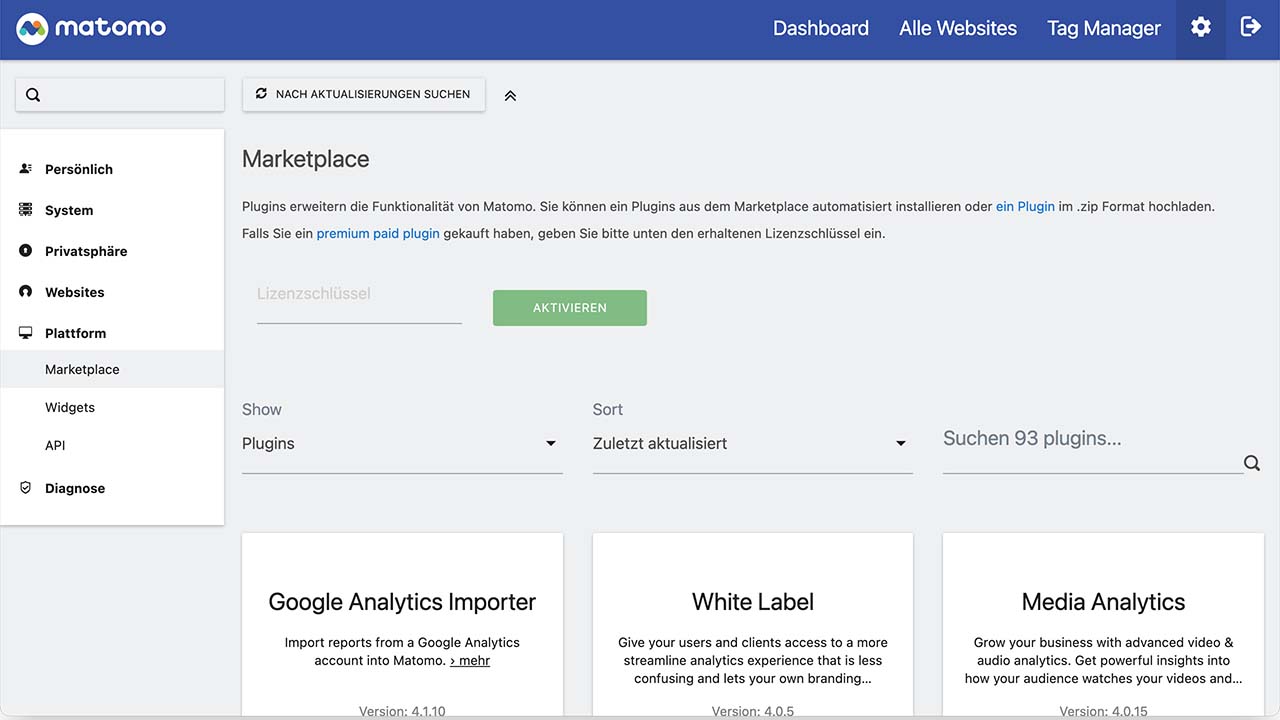Click the Plattform monitor icon
1280x720 pixels.
[26, 333]
